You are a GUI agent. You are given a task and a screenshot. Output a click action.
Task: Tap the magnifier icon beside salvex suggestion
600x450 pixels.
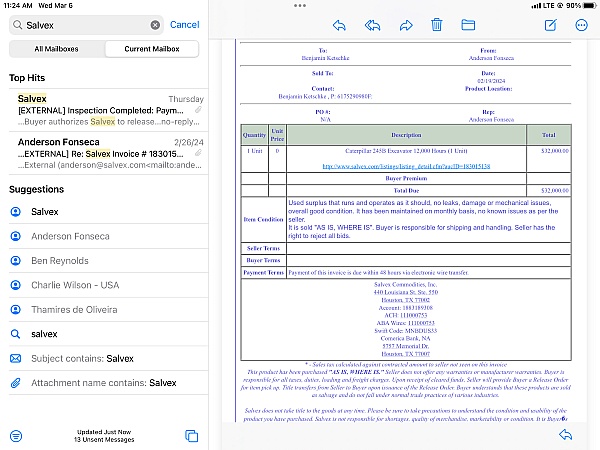pyautogui.click(x=16, y=334)
